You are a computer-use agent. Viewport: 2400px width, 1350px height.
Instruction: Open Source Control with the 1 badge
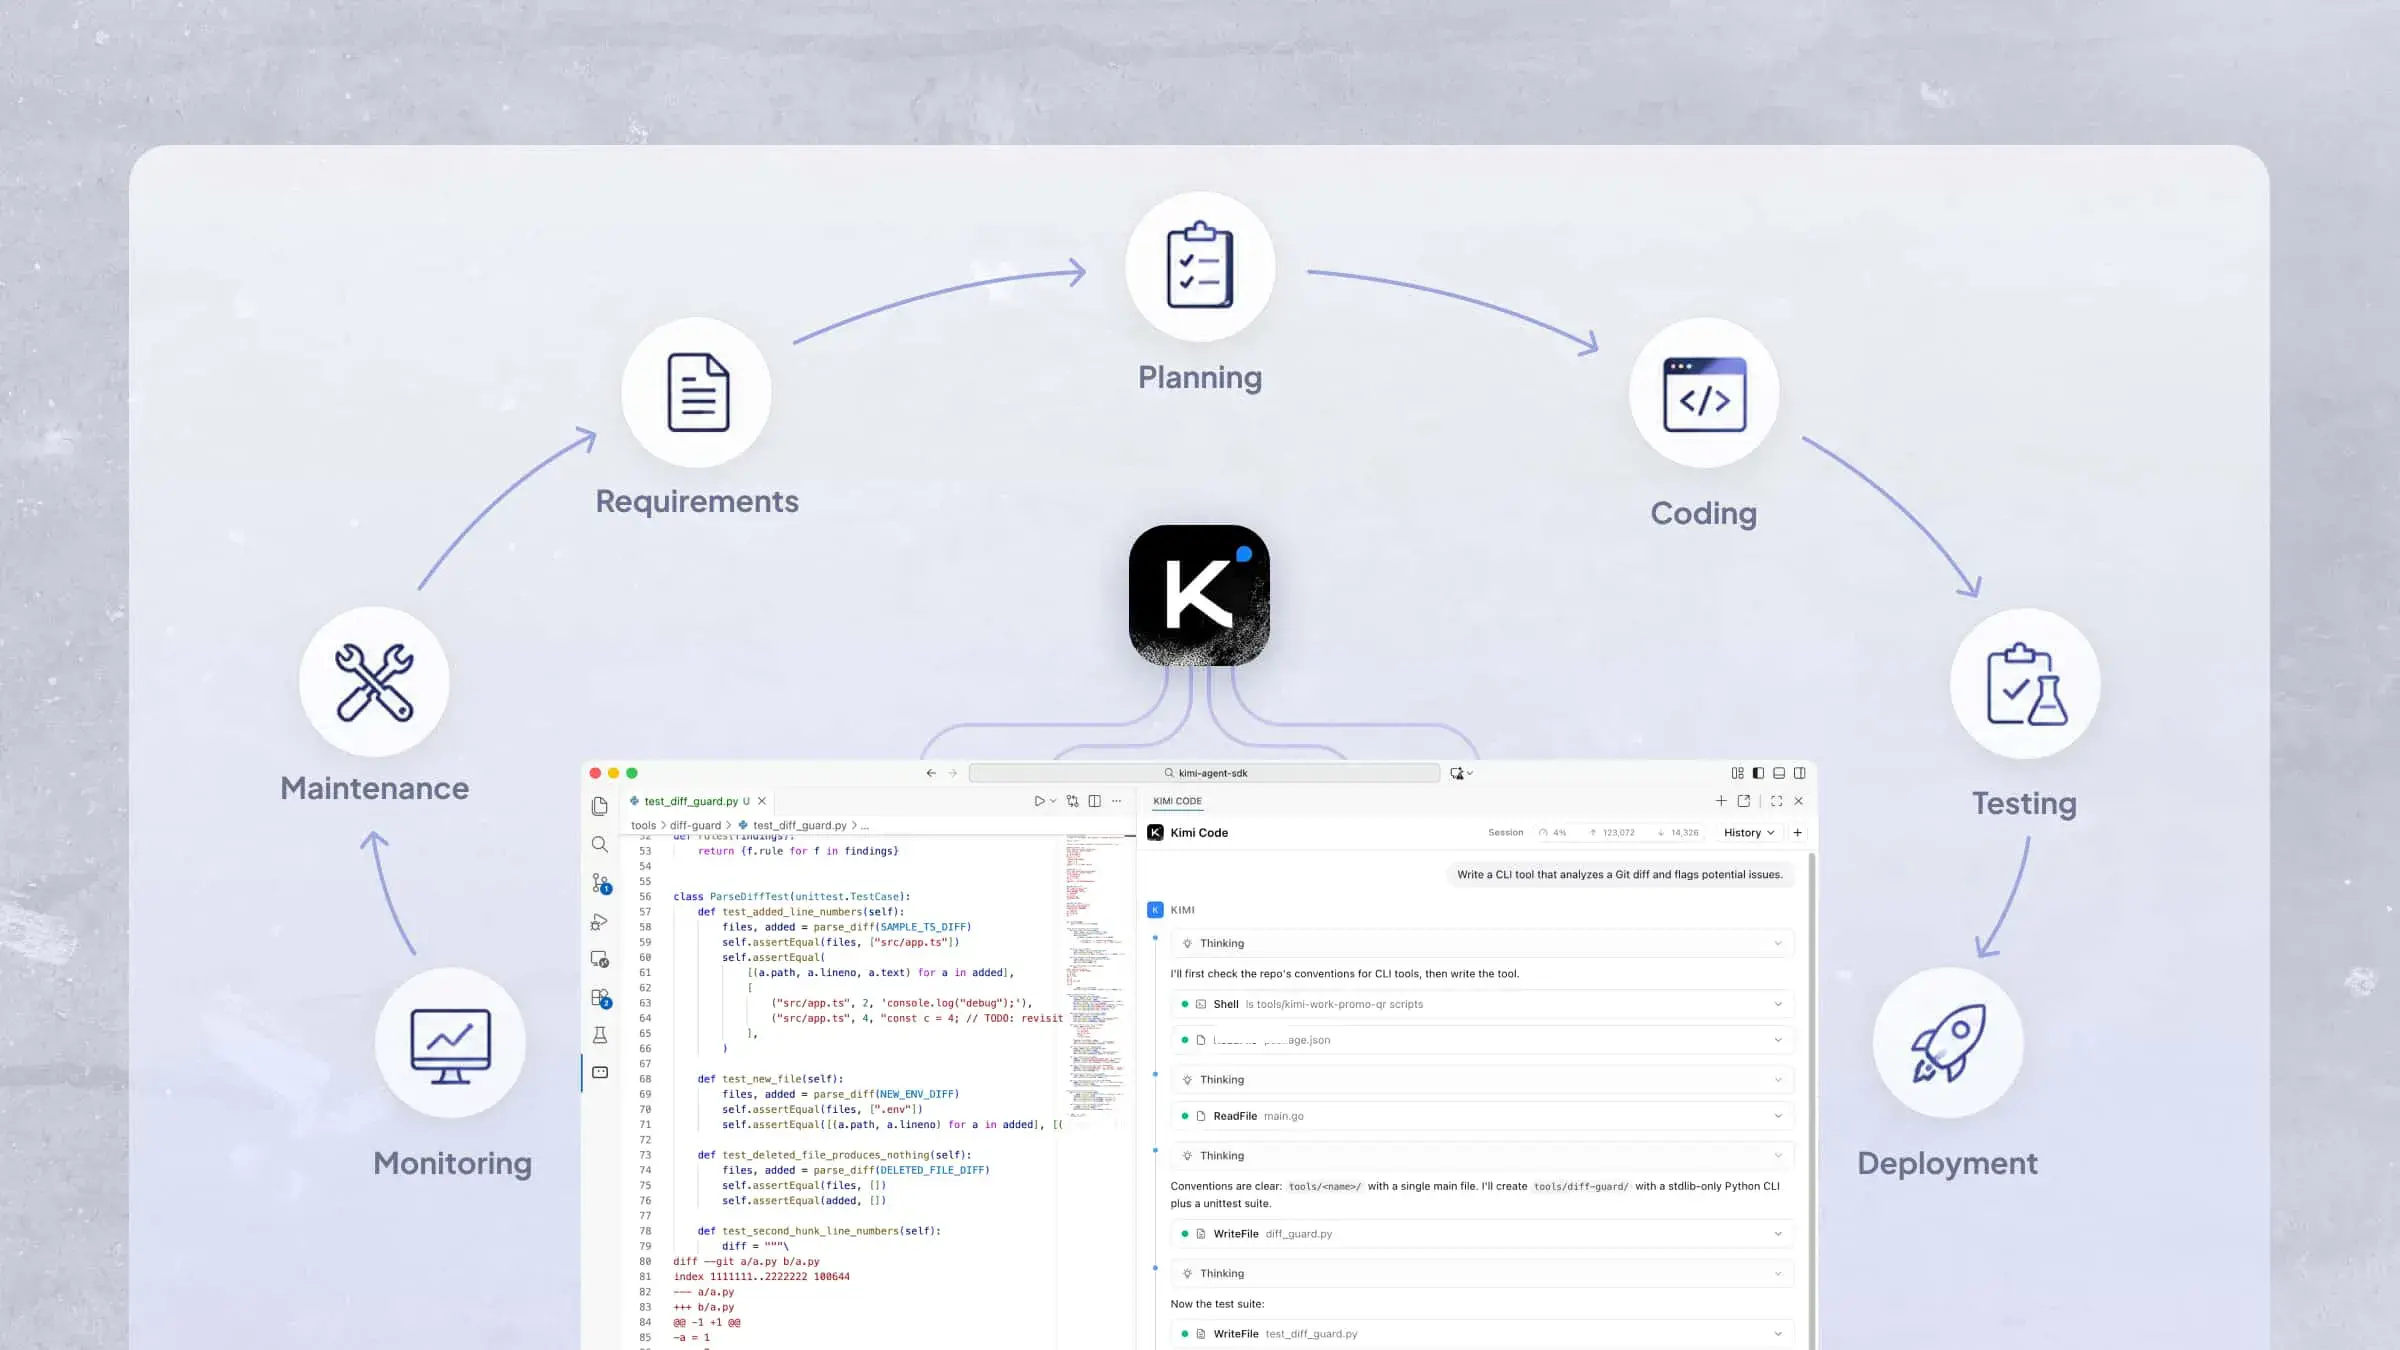[601, 883]
